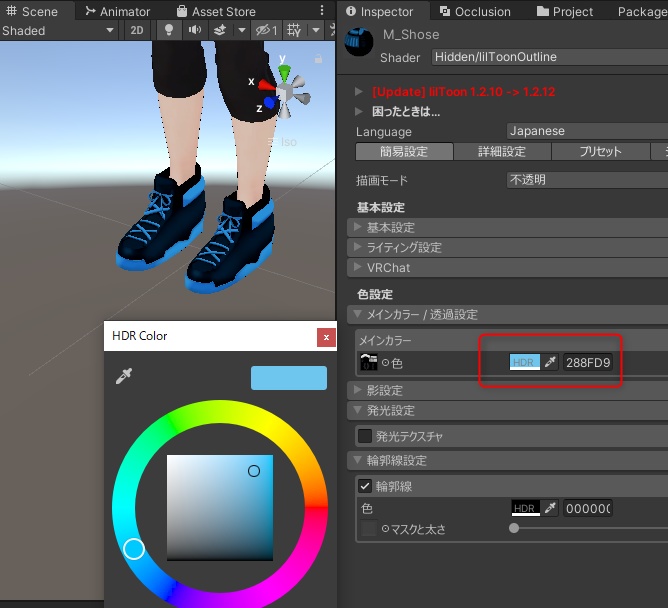The width and height of the screenshot is (668, 608).
Task: Open the effects dropdown arrow beside the layers icon
Action: (x=242, y=30)
